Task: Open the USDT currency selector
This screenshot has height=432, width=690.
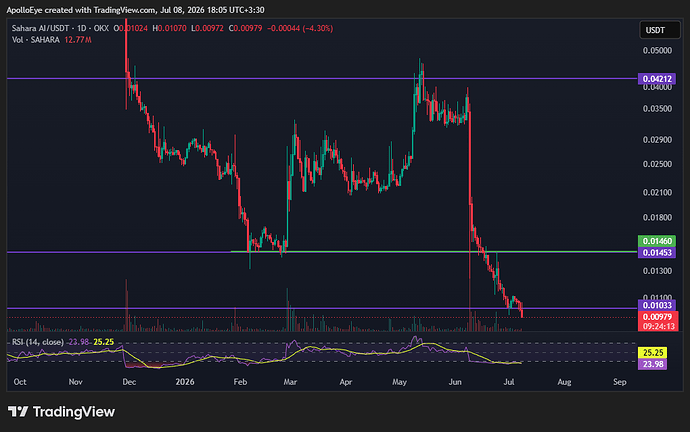Action: click(x=659, y=30)
